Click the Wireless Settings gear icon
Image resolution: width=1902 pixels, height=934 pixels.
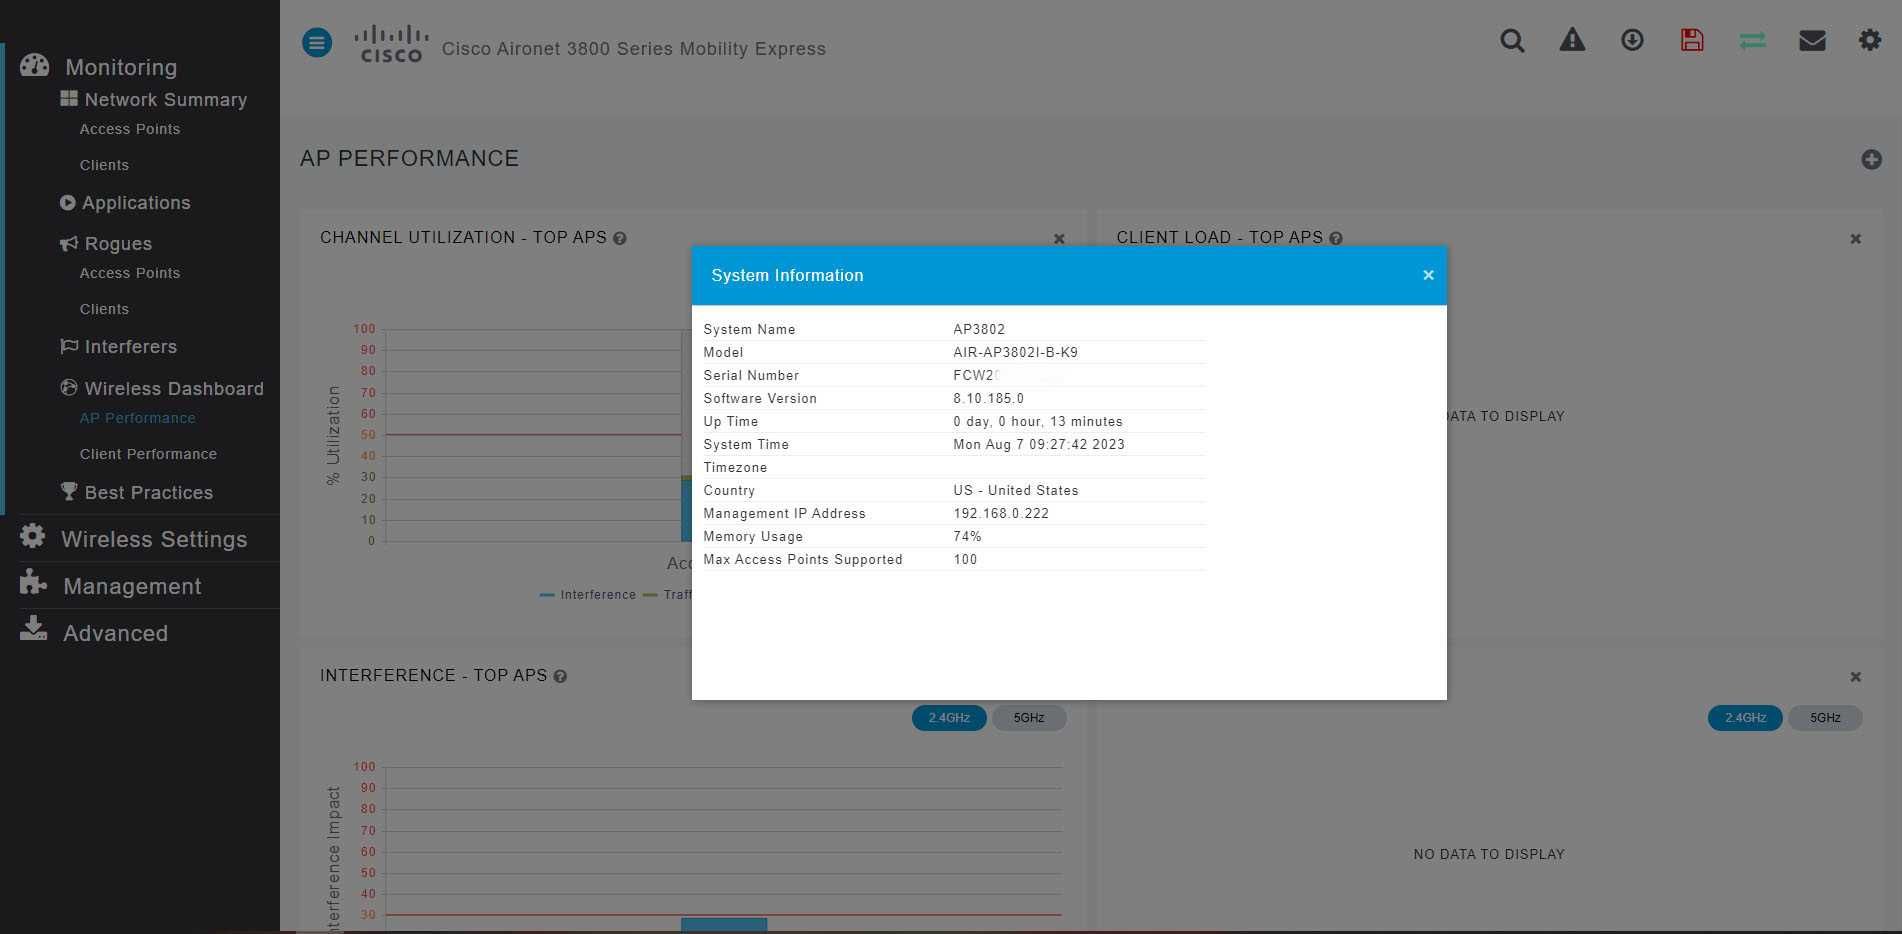click(x=33, y=536)
